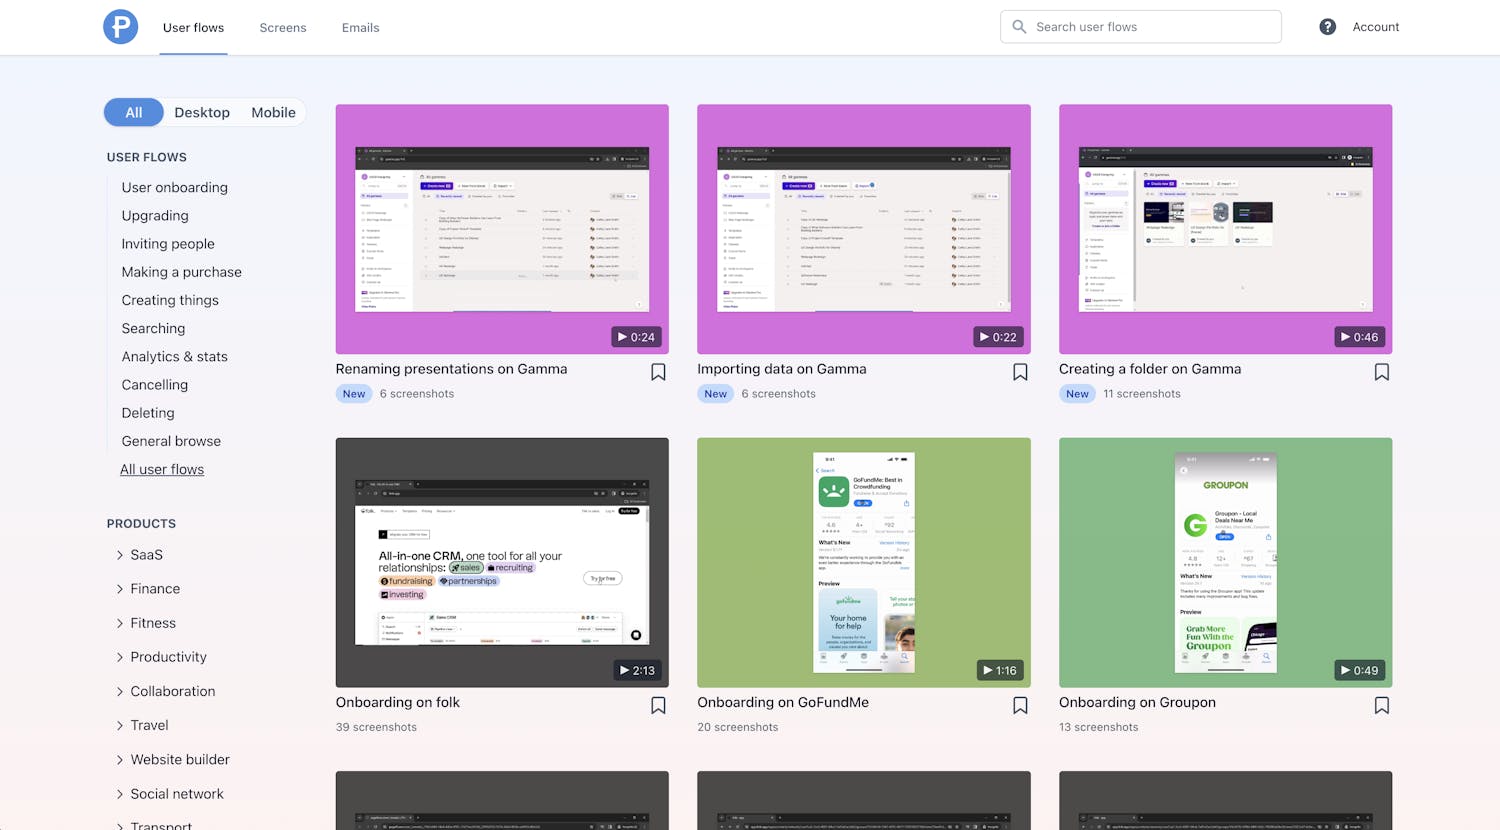Click the Search user flows field
The height and width of the screenshot is (830, 1500).
coord(1150,27)
